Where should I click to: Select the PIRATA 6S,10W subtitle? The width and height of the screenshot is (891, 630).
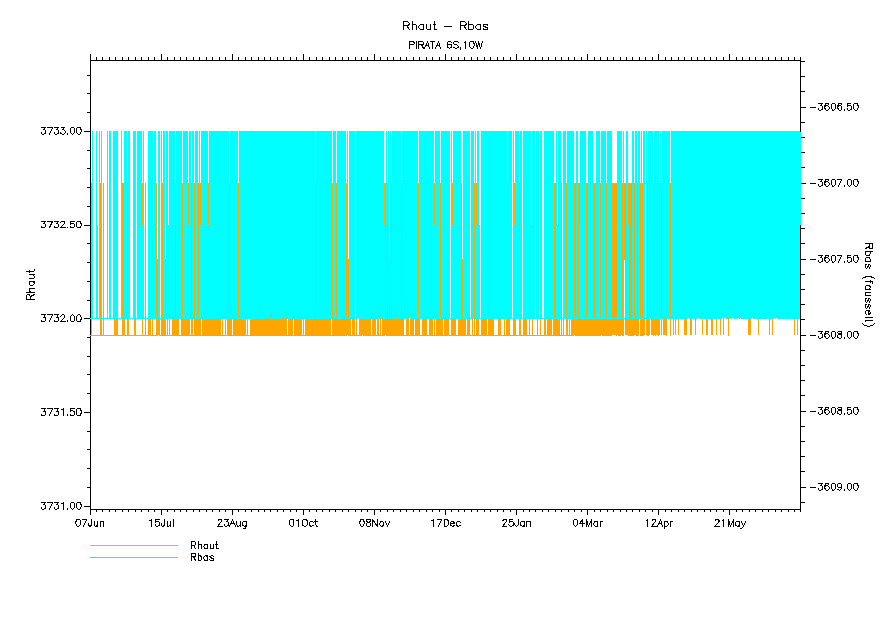pos(445,46)
